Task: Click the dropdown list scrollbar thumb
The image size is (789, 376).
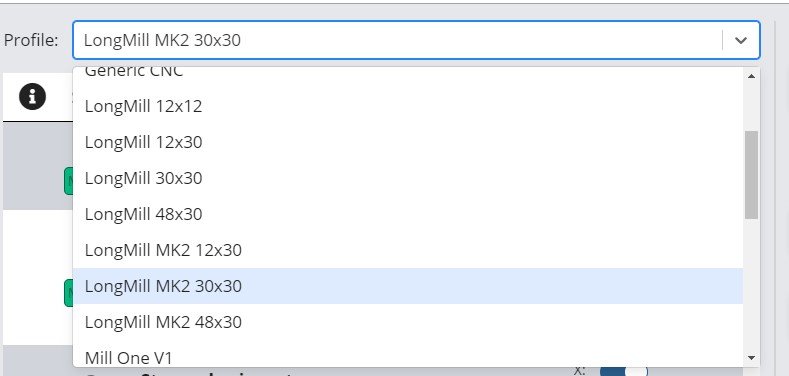Action: (x=751, y=175)
